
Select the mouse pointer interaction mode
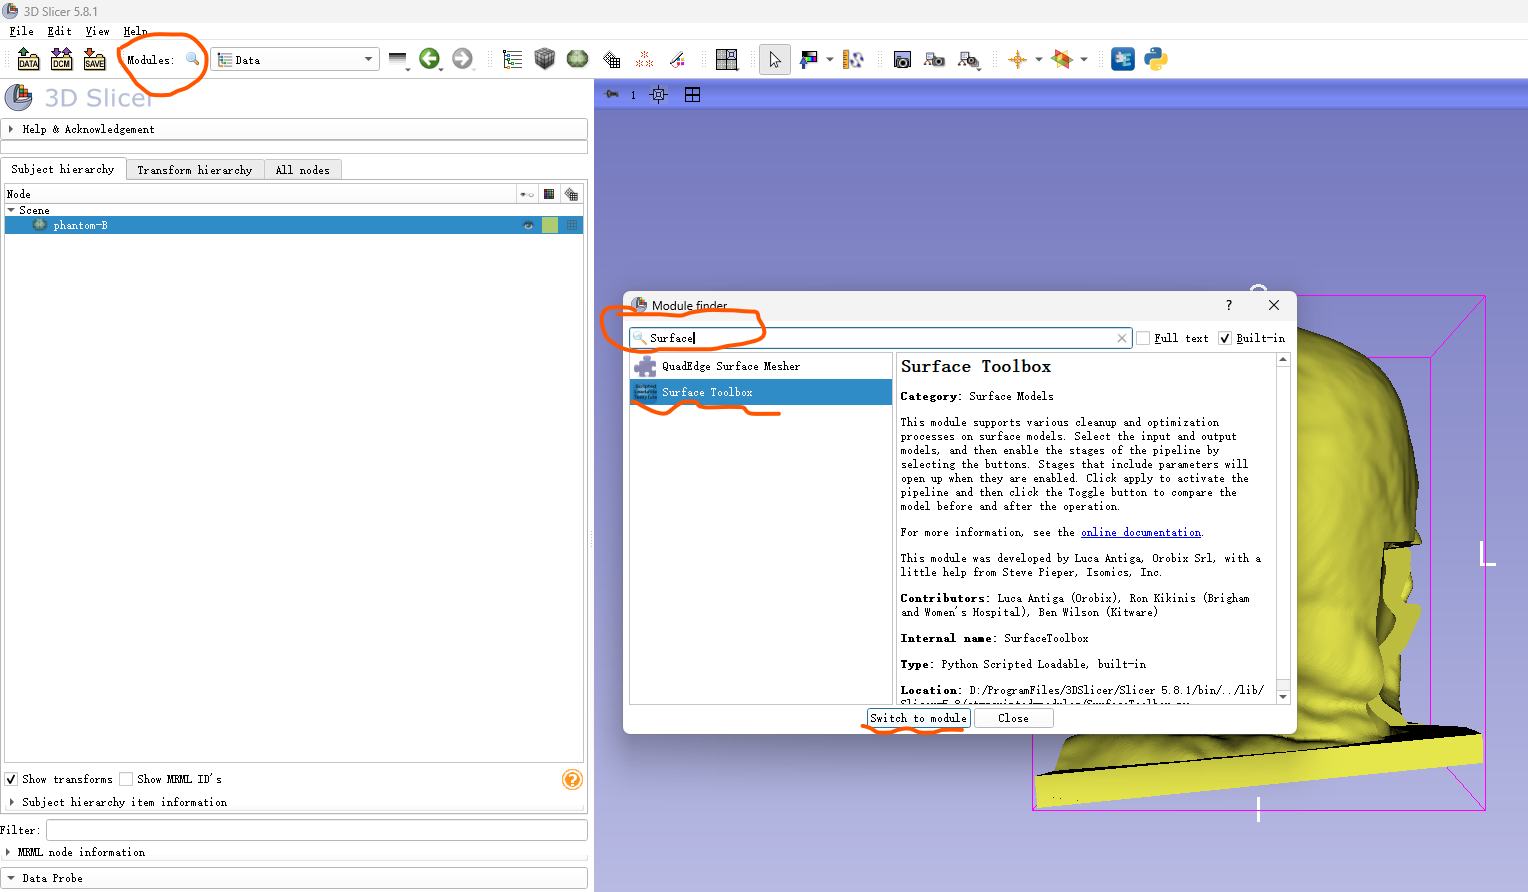coord(775,60)
